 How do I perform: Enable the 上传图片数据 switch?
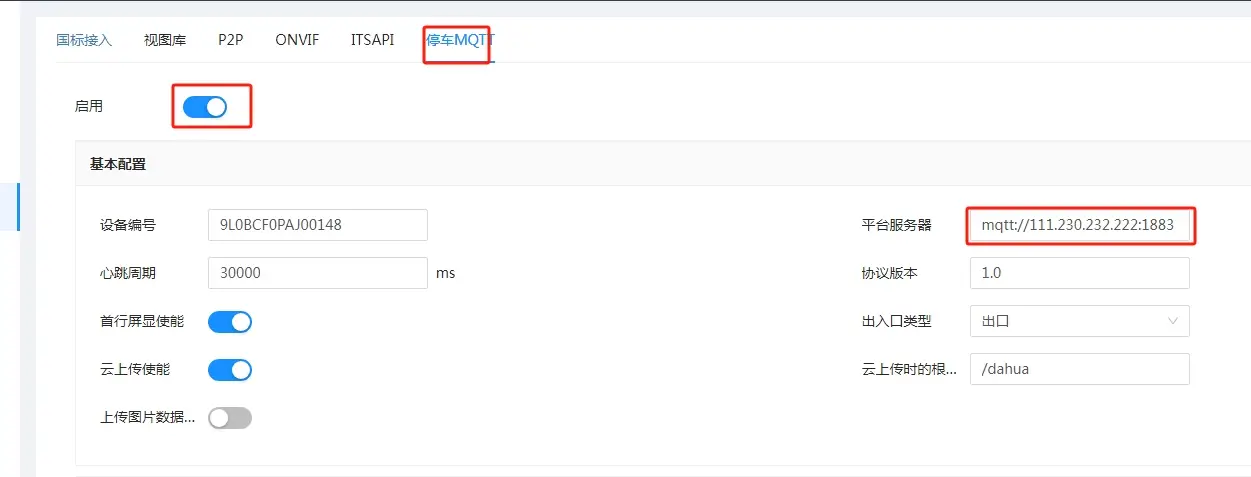click(x=230, y=418)
